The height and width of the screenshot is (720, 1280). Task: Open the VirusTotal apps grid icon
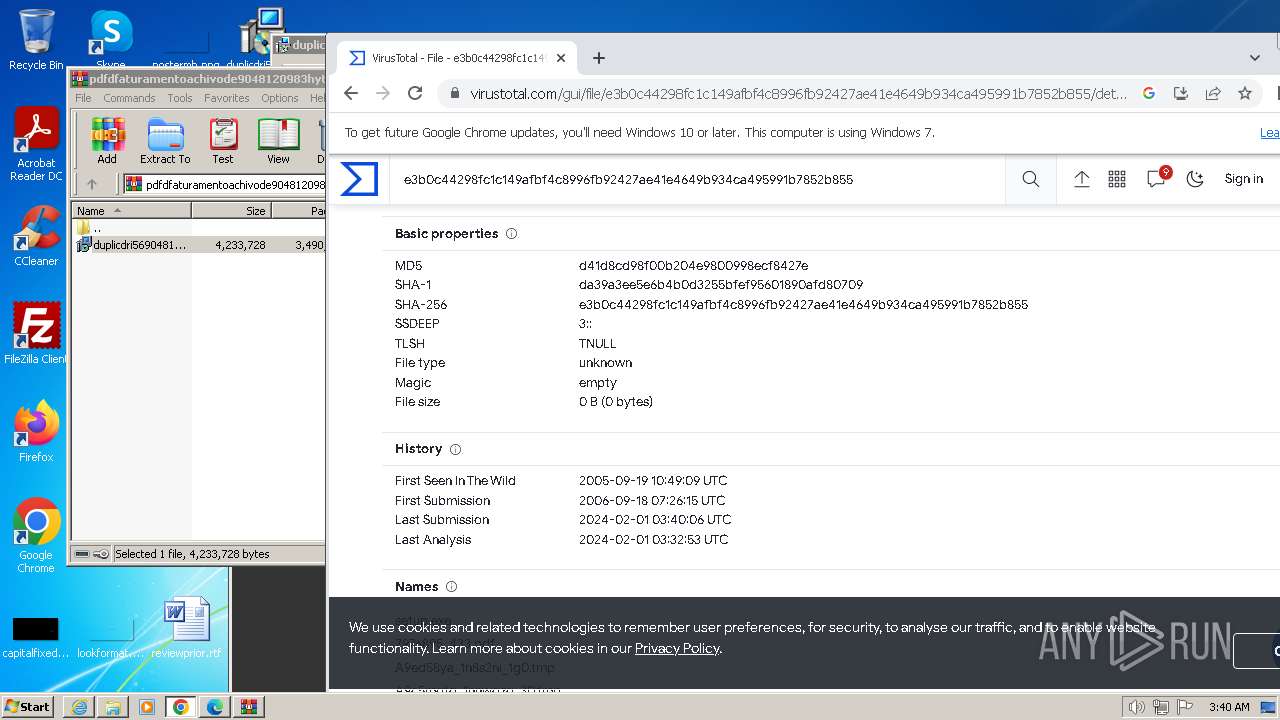click(1117, 179)
